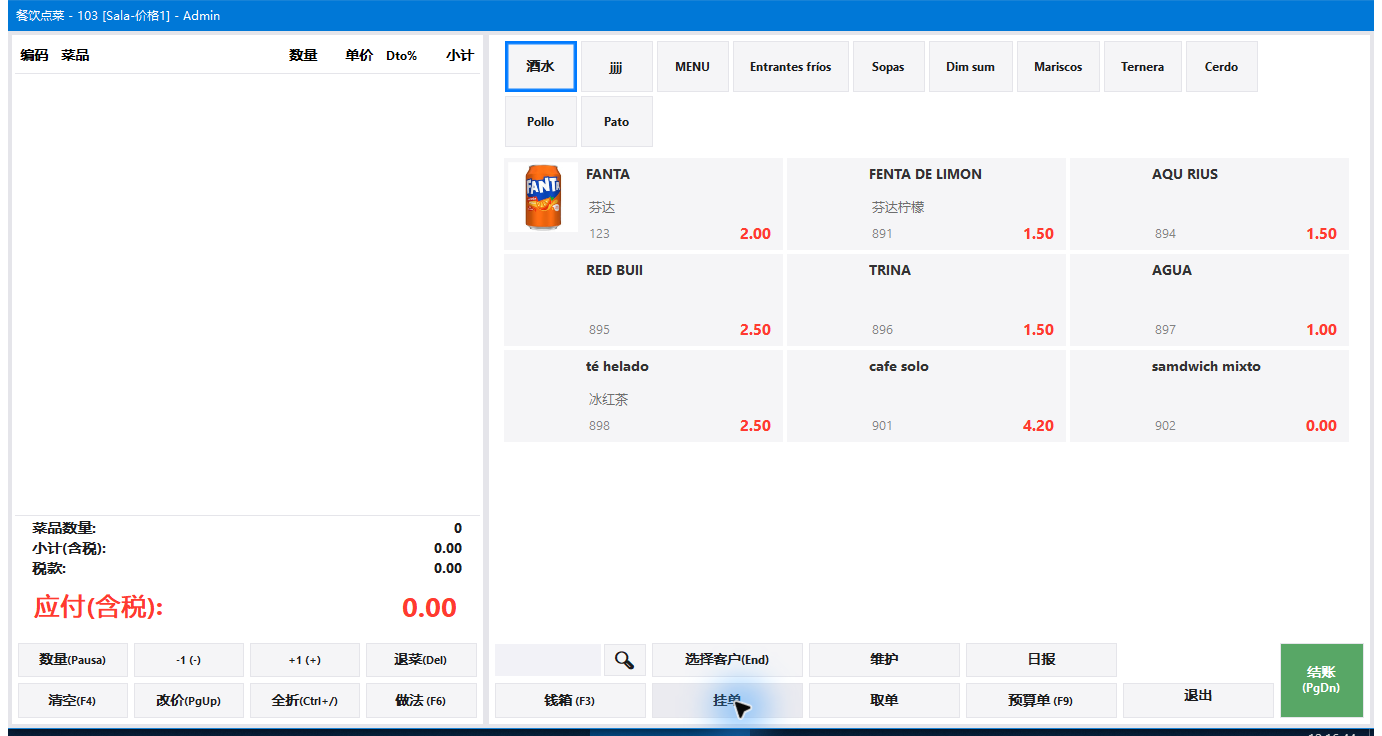This screenshot has width=1382, height=736.
Task: Show the Sopas category
Action: point(888,67)
